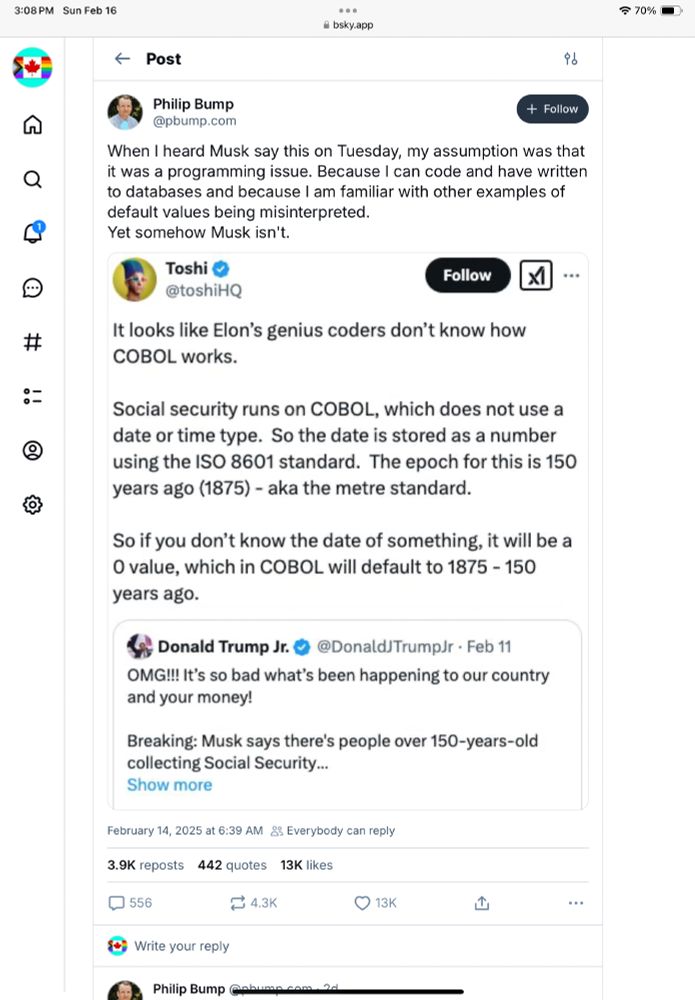Open Notifications from the sidebar
This screenshot has height=1000, width=695.
[x=33, y=233]
